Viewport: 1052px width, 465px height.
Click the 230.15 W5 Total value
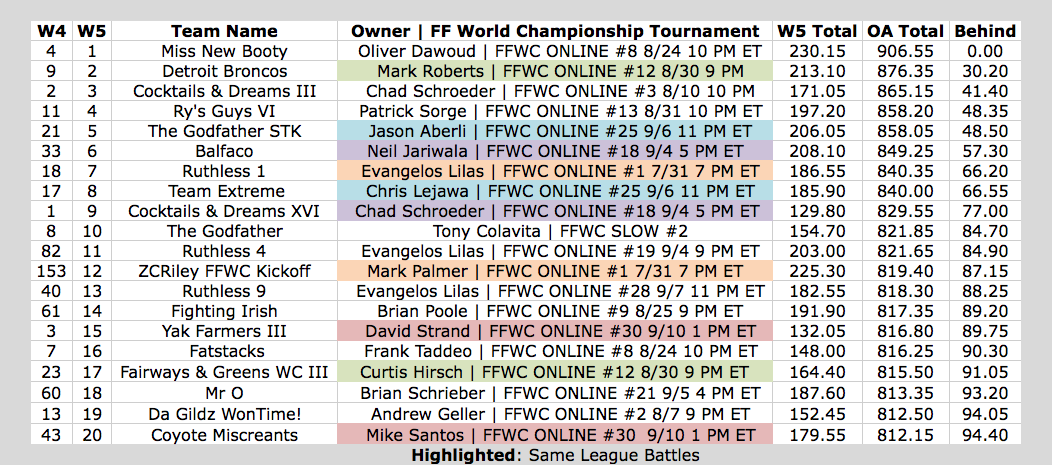point(817,52)
